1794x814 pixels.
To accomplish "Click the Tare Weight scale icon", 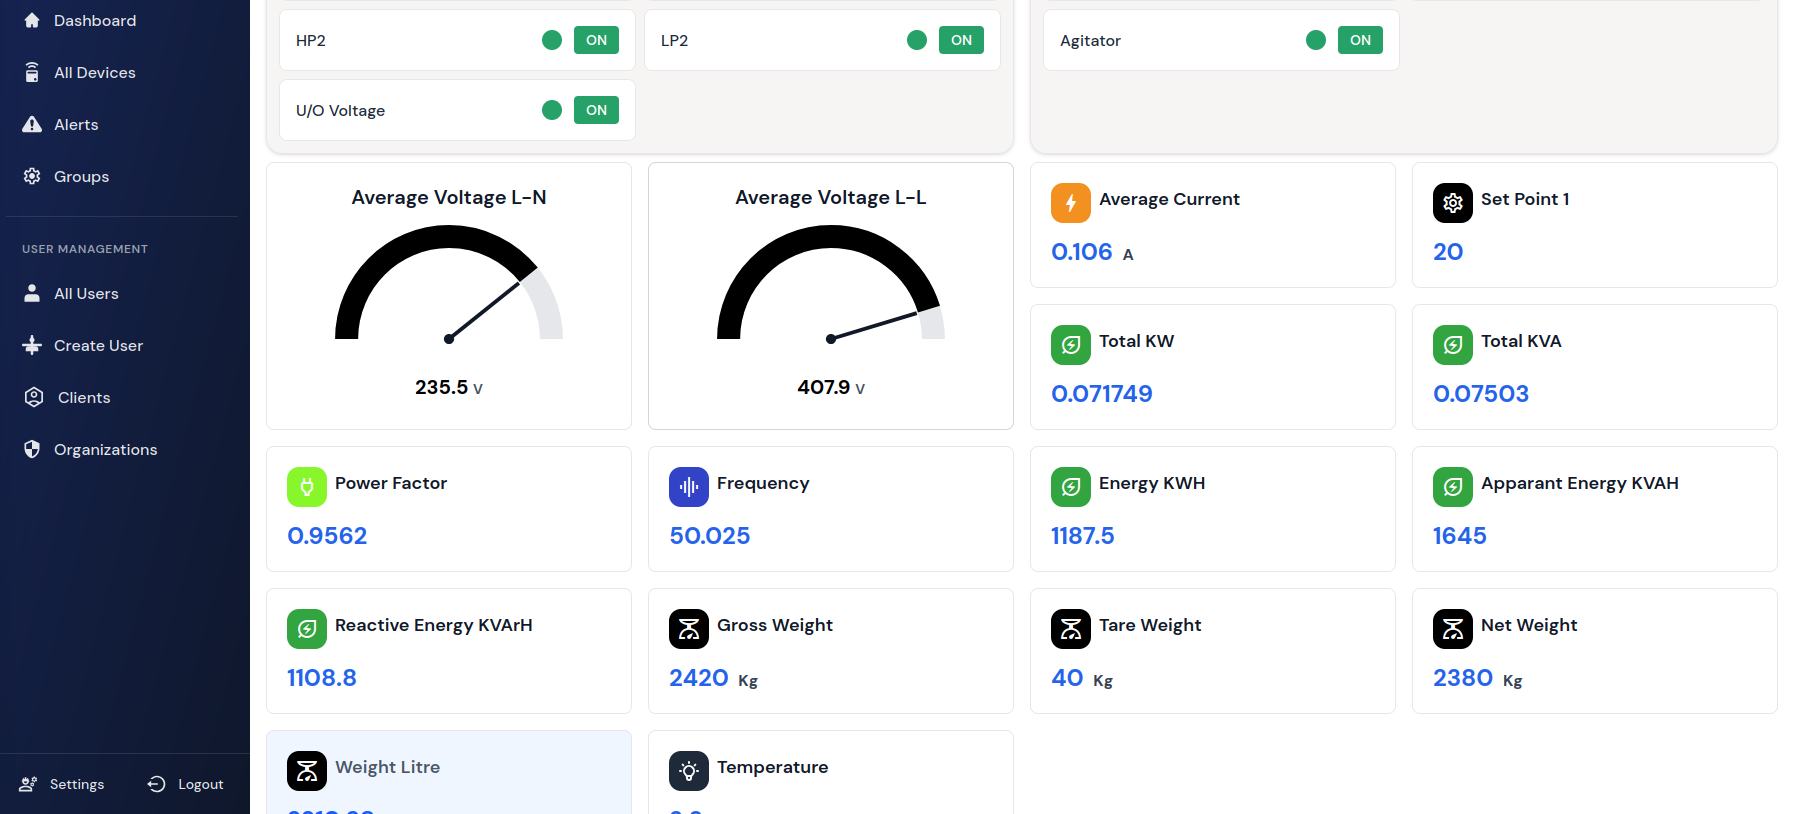I will [1071, 629].
